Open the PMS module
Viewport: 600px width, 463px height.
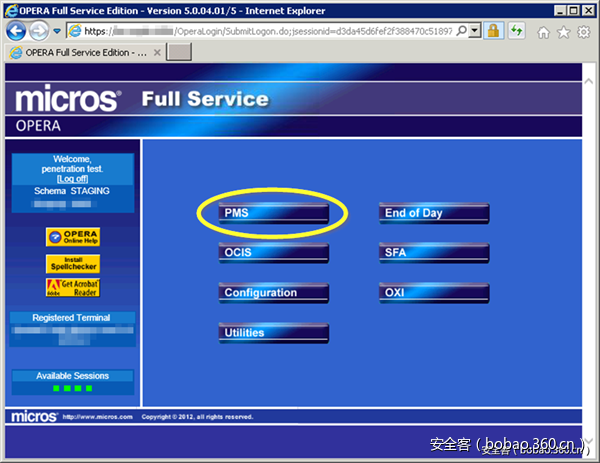pyautogui.click(x=274, y=213)
